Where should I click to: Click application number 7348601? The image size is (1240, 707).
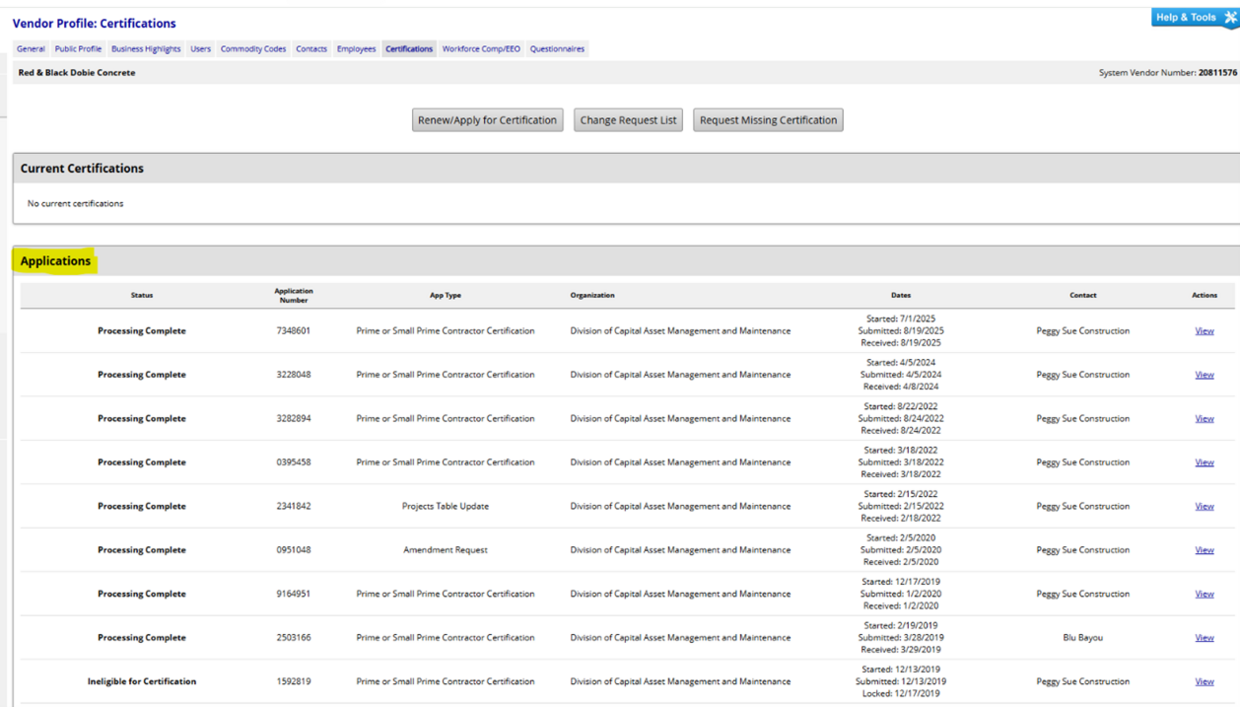294,331
